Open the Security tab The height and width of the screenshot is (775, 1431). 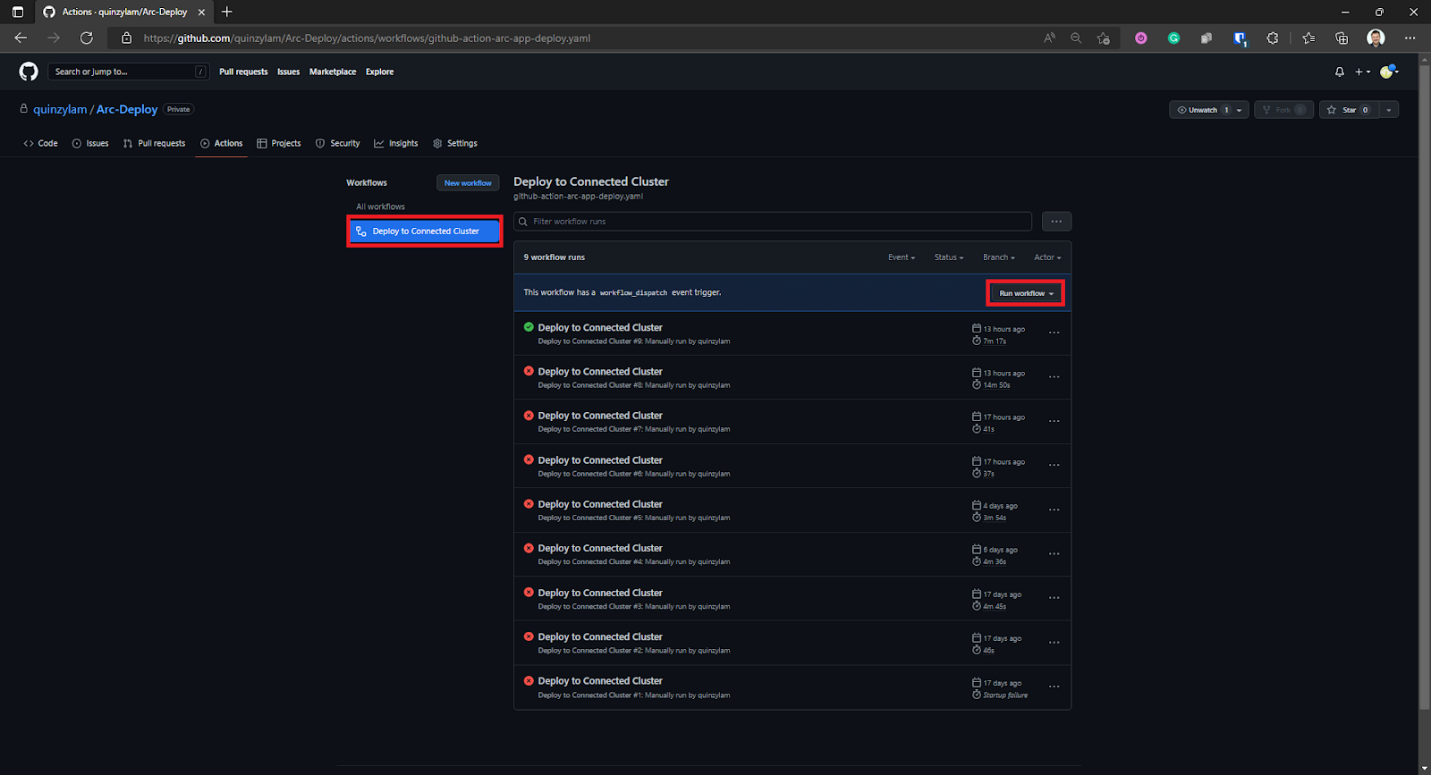point(337,143)
